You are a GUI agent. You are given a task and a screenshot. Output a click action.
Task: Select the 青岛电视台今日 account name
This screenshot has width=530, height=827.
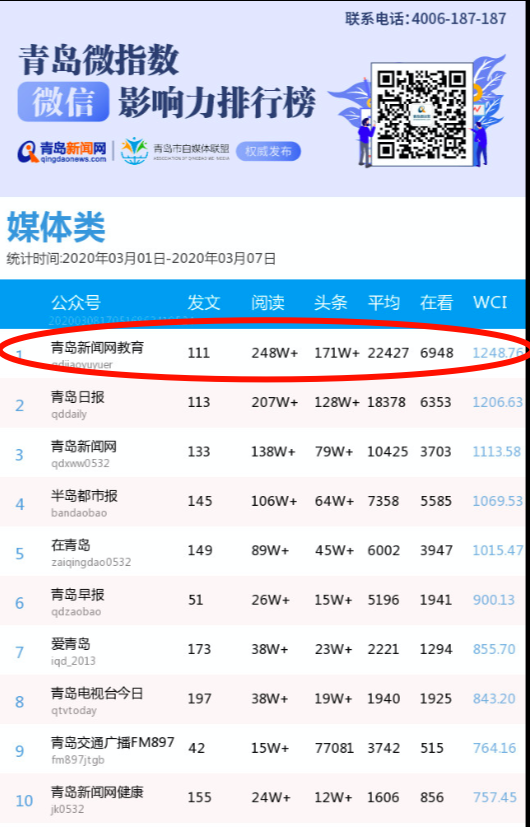point(97,693)
